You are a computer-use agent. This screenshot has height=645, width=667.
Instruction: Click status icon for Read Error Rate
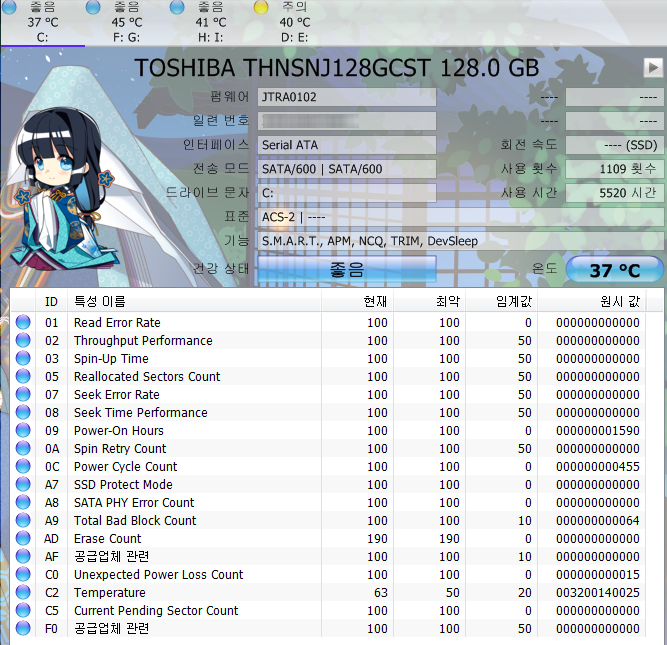coord(23,322)
